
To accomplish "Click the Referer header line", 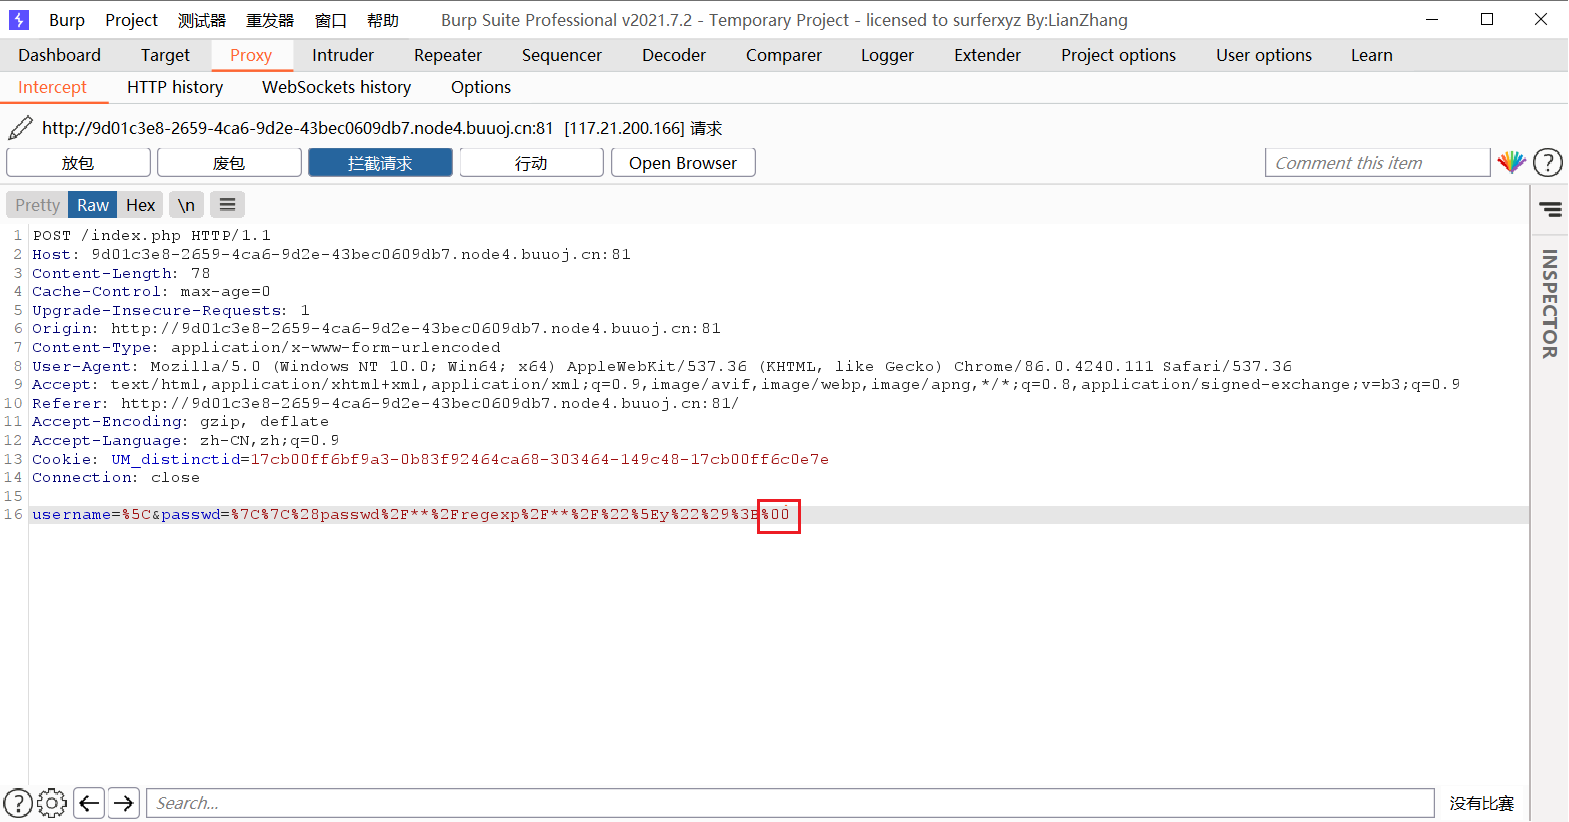I will tap(386, 404).
